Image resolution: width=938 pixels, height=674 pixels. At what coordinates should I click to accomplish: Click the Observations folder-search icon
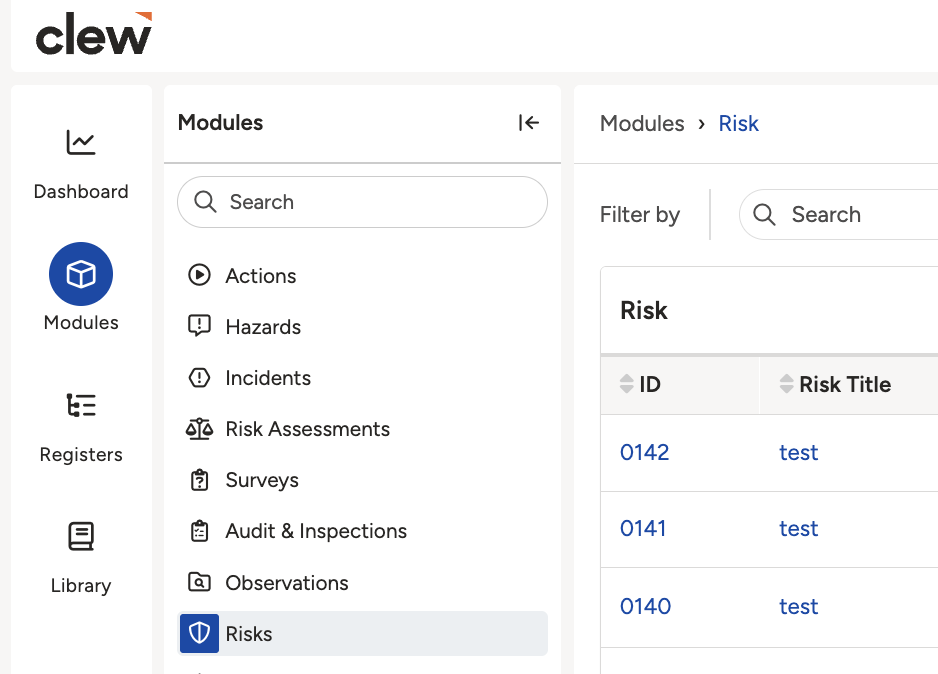click(x=199, y=582)
